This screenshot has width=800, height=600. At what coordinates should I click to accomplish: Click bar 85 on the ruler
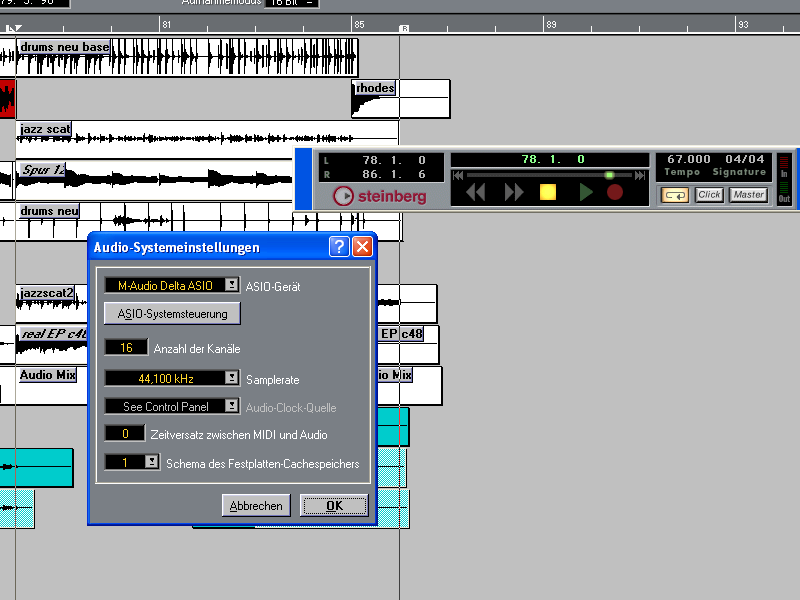pyautogui.click(x=359, y=24)
